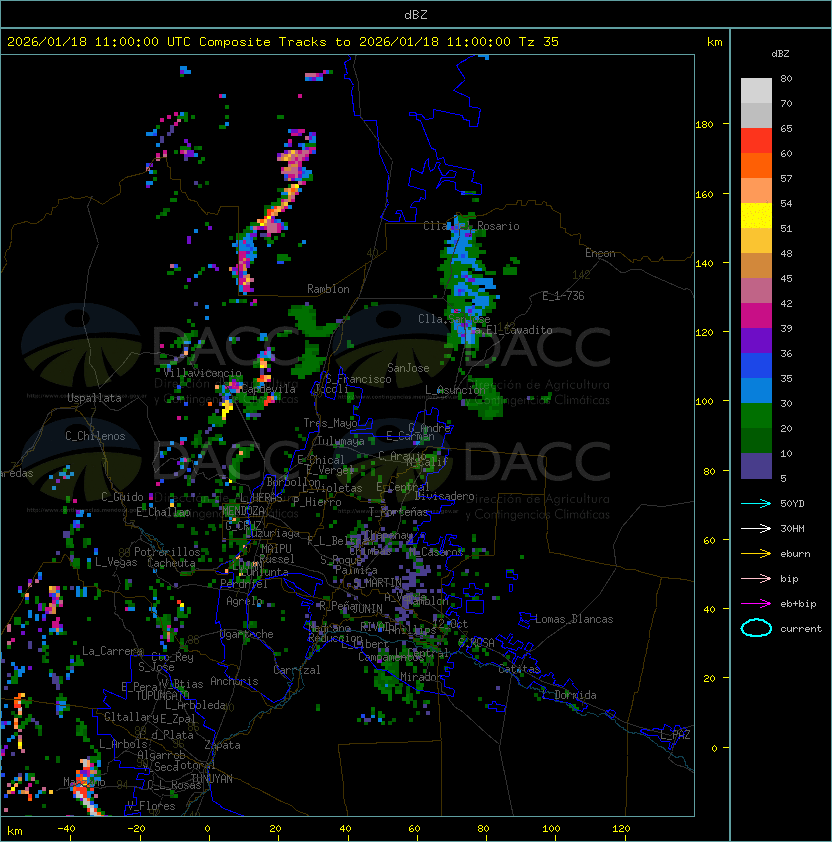Click the Lomas_Blancas map label
This screenshot has width=832, height=842.
tap(574, 620)
